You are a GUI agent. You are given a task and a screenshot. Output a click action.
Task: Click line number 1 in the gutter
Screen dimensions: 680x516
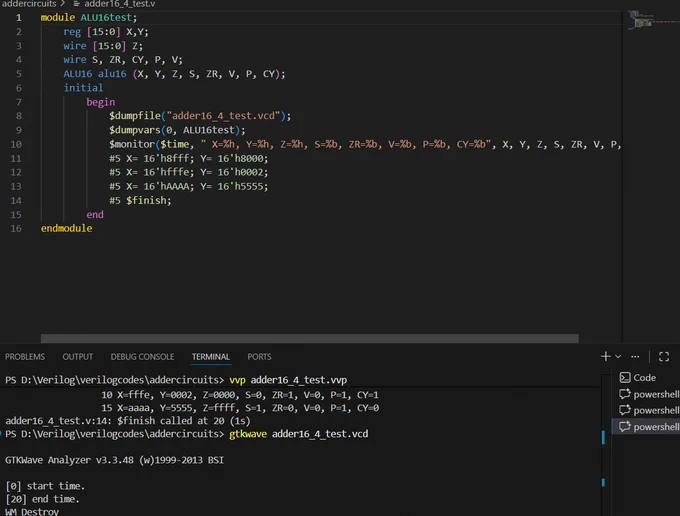tap(19, 18)
